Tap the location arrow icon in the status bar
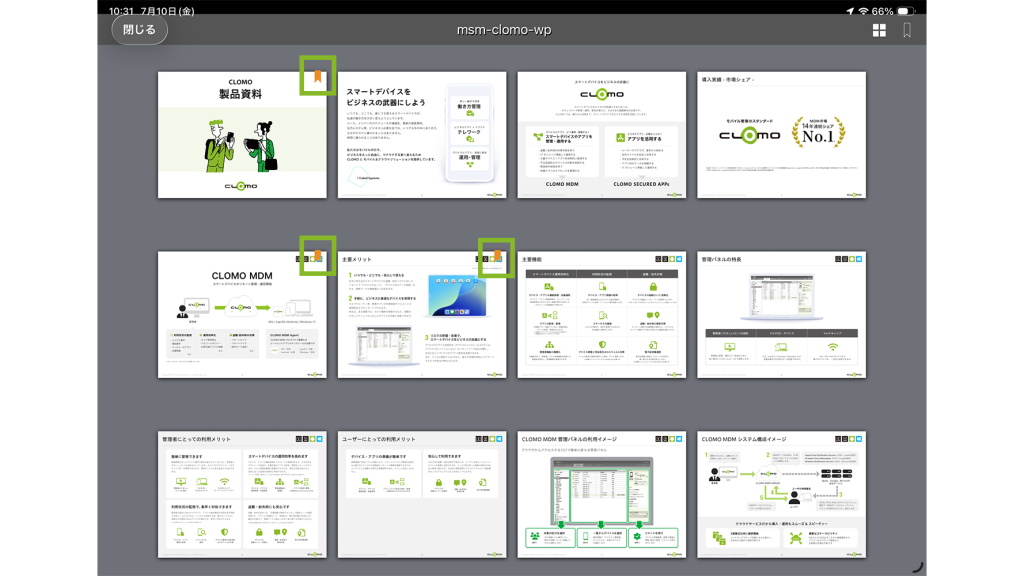This screenshot has width=1024, height=576. [x=850, y=11]
